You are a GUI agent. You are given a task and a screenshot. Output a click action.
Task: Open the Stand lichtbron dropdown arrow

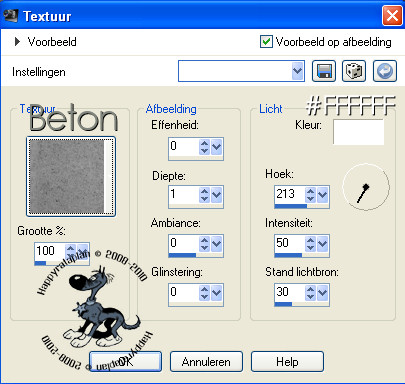coord(322,292)
